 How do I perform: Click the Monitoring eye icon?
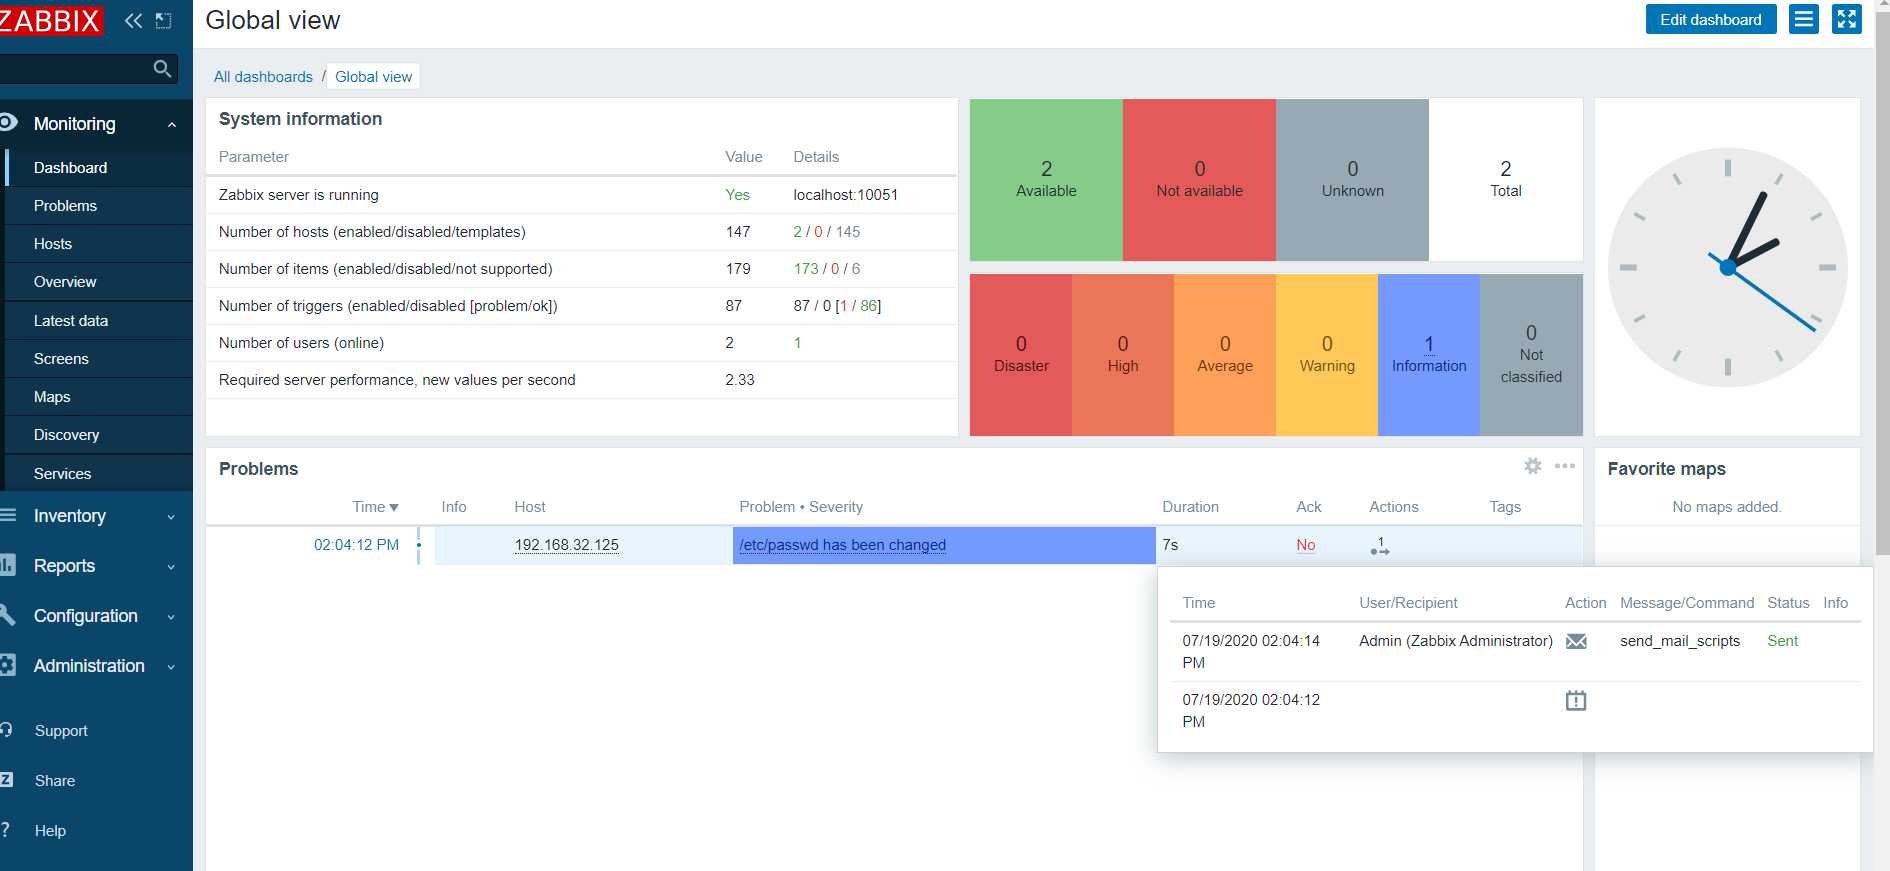9,123
